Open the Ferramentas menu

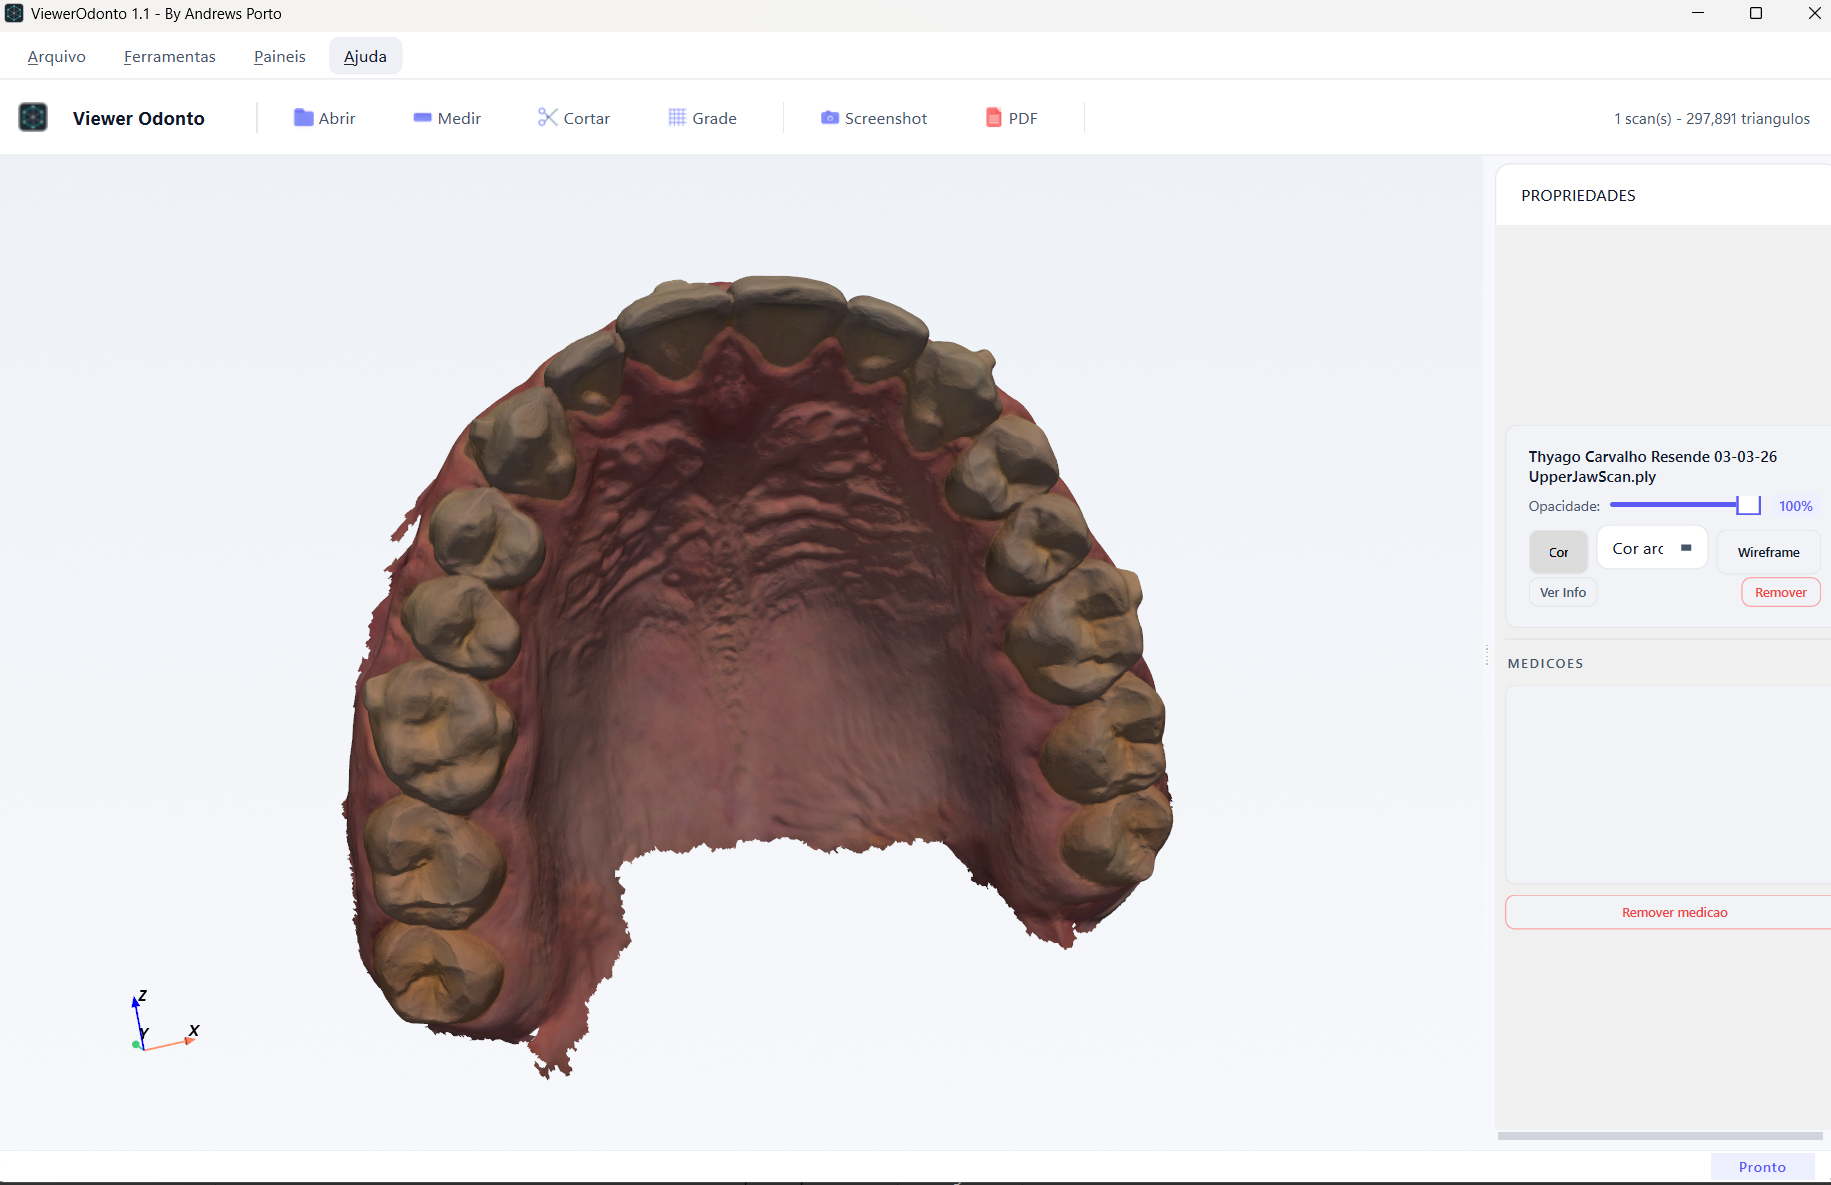[x=170, y=56]
